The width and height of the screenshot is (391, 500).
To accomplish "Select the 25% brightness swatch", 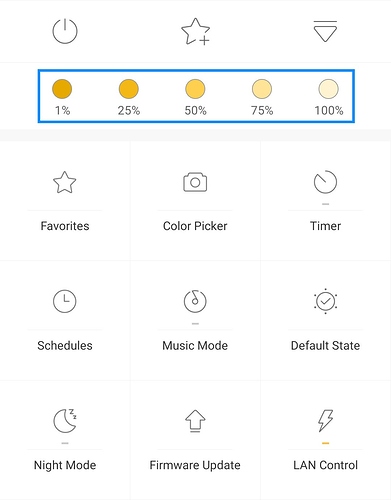I will pyautogui.click(x=129, y=89).
